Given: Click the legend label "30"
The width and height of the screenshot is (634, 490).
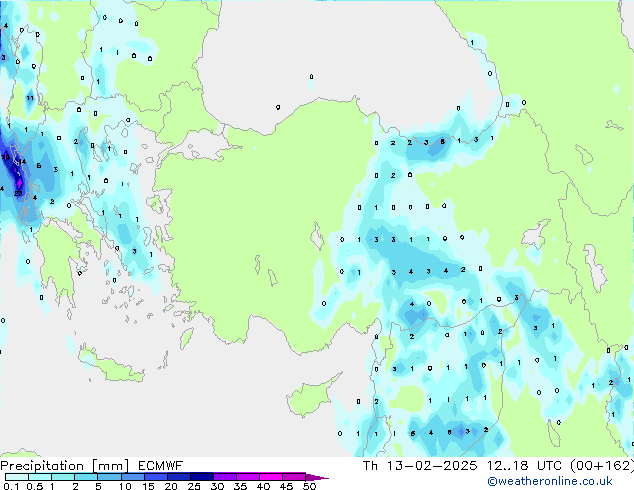Looking at the screenshot, I should click(217, 486).
